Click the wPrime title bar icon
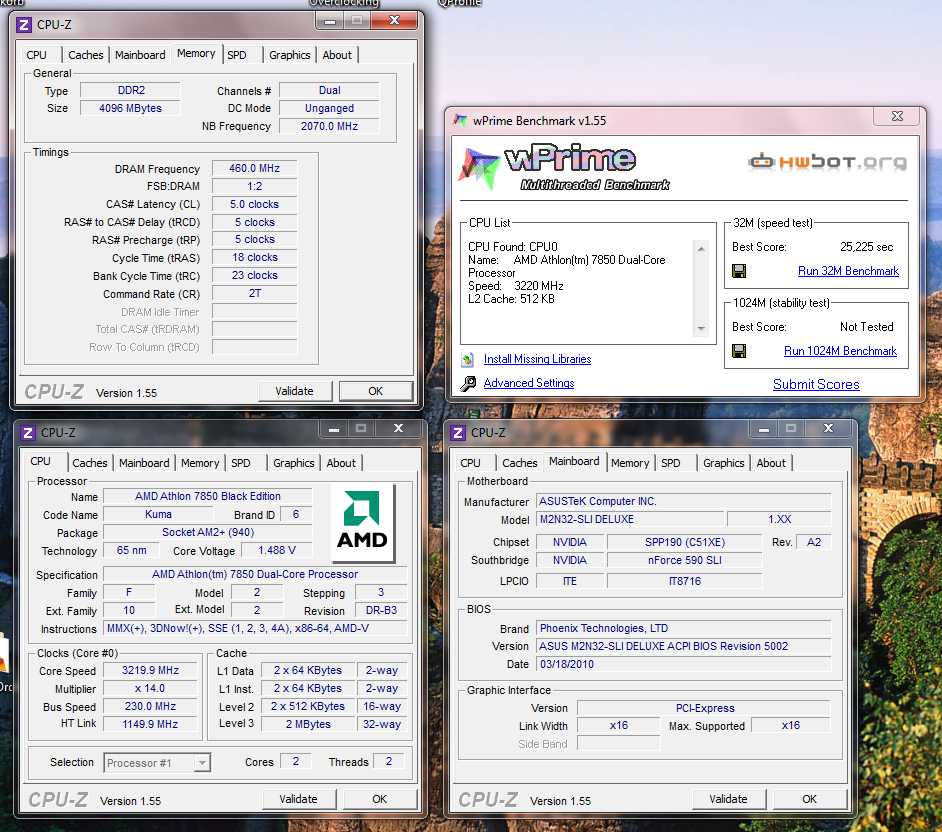The image size is (942, 832). pyautogui.click(x=460, y=120)
